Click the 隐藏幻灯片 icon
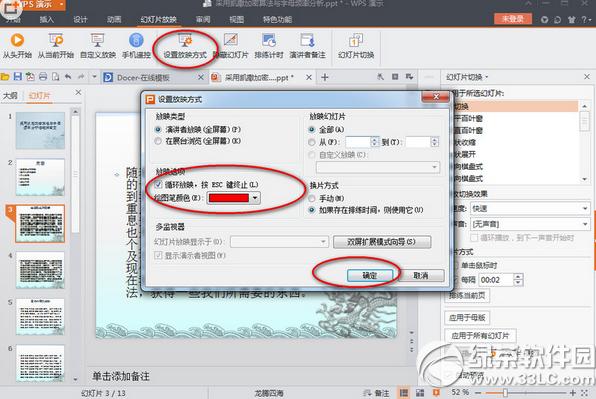This screenshot has height=399, width=596. click(231, 40)
